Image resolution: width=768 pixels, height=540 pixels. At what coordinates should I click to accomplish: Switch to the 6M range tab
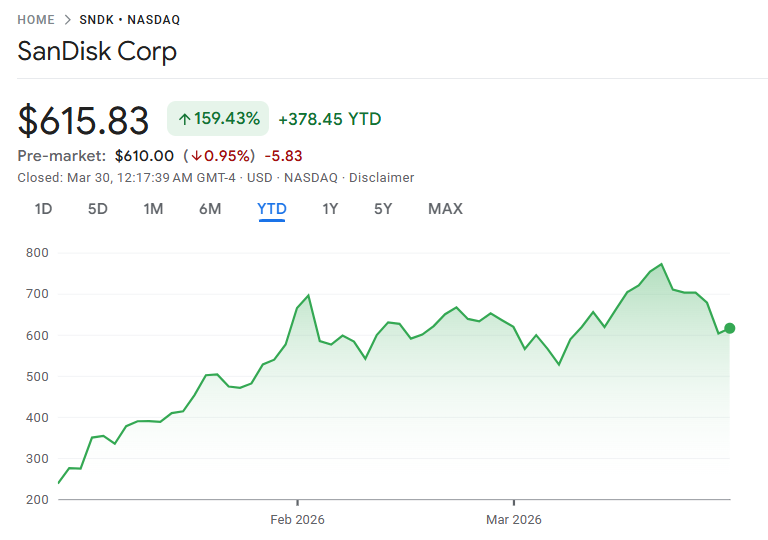210,209
